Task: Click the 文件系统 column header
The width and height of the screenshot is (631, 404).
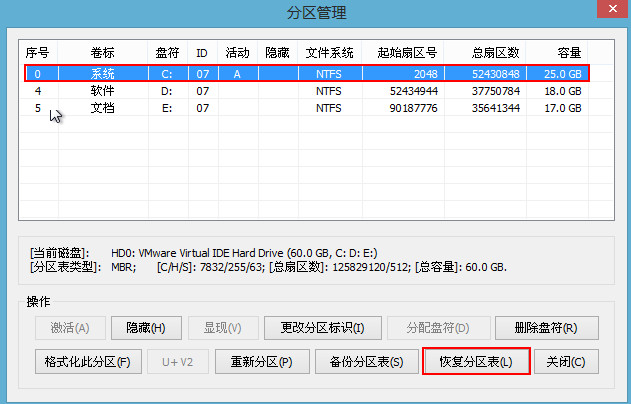Action: pos(330,53)
